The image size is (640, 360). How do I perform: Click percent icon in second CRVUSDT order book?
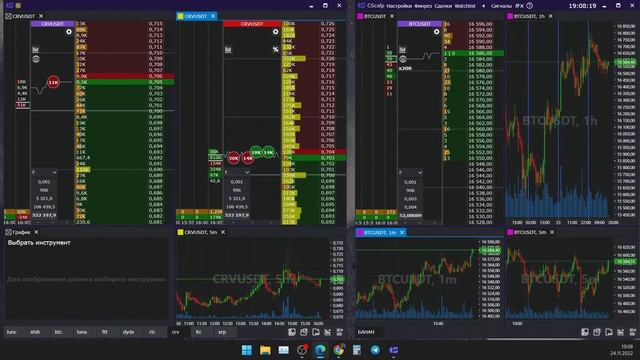tap(276, 50)
